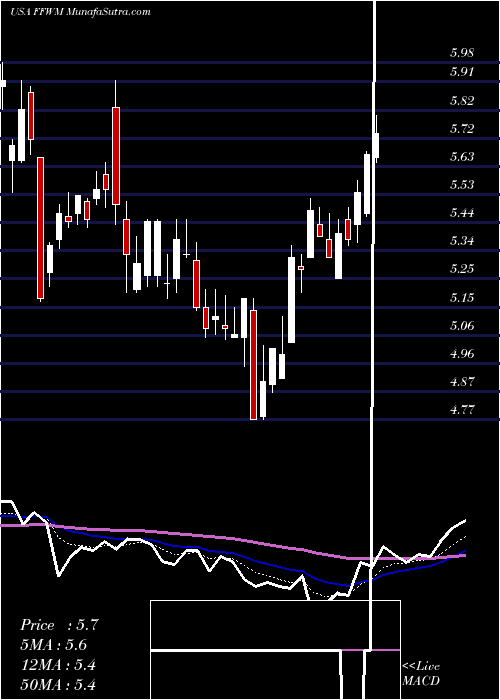Select the 5.72 price axis label
The image size is (500, 700).
coord(462,129)
